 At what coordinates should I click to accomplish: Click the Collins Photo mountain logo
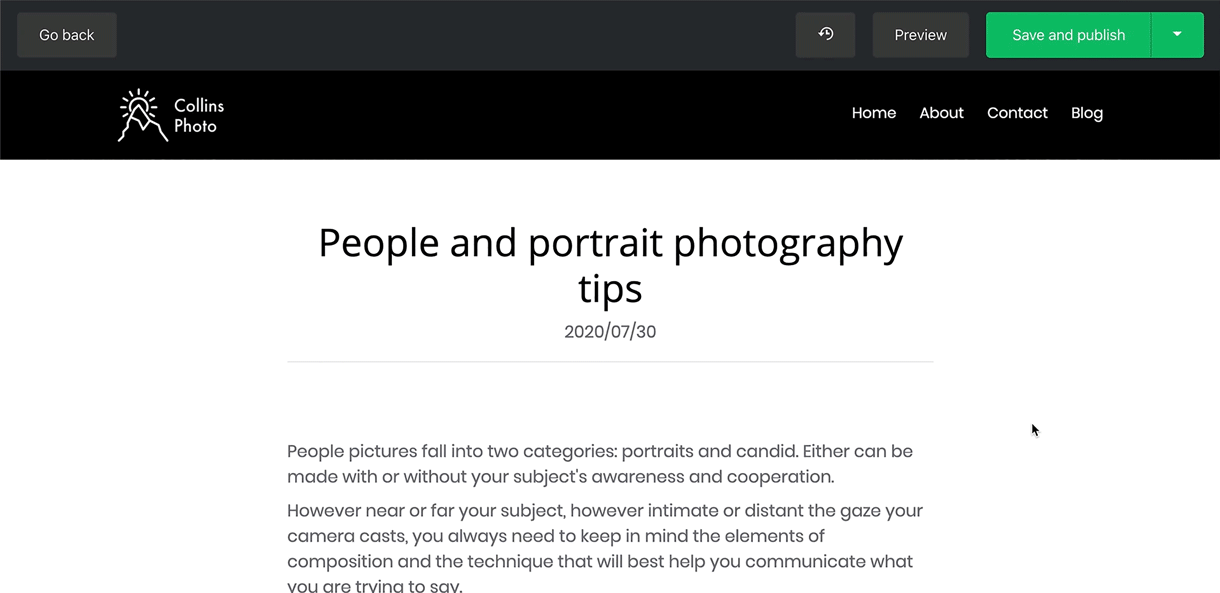142,115
